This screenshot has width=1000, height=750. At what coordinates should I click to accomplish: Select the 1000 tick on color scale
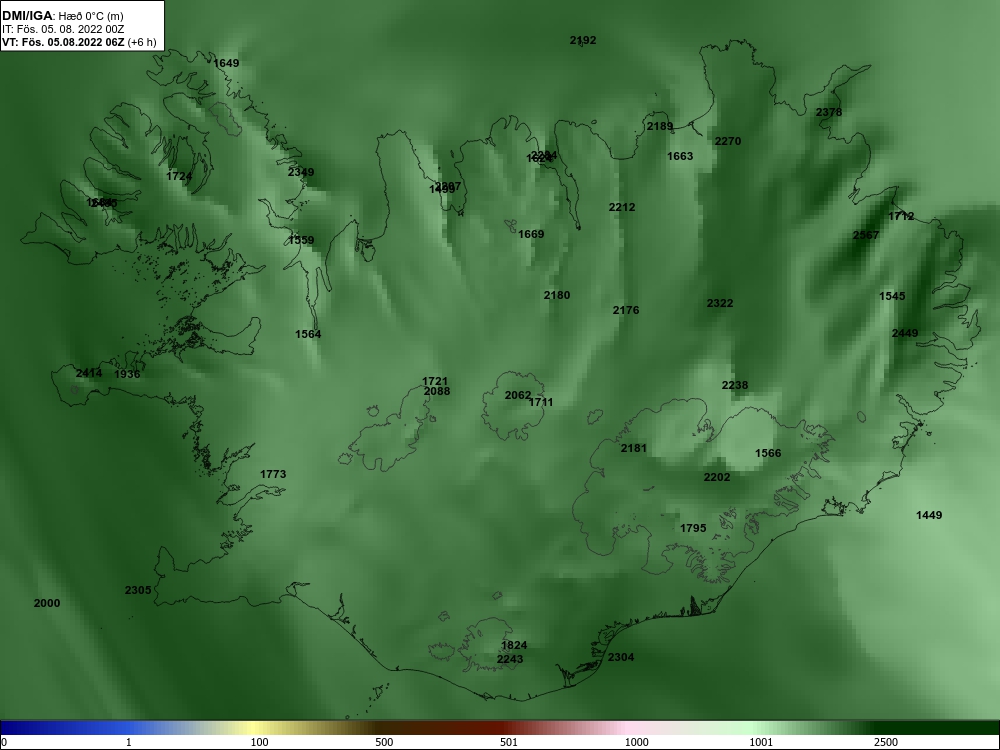636,742
